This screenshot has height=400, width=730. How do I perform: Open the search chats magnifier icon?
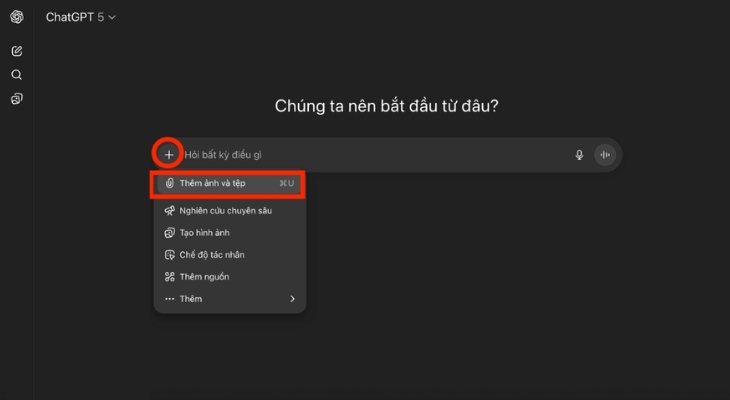17,75
